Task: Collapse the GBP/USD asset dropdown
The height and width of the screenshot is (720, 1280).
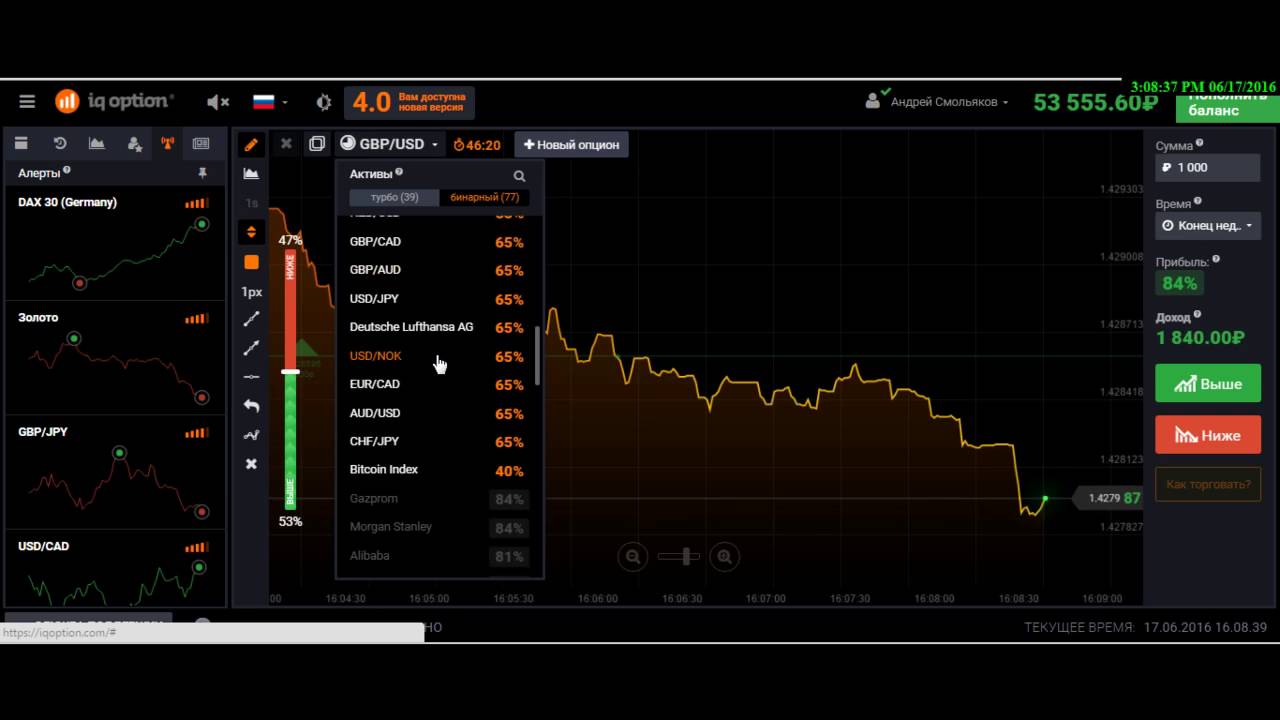Action: (x=389, y=144)
